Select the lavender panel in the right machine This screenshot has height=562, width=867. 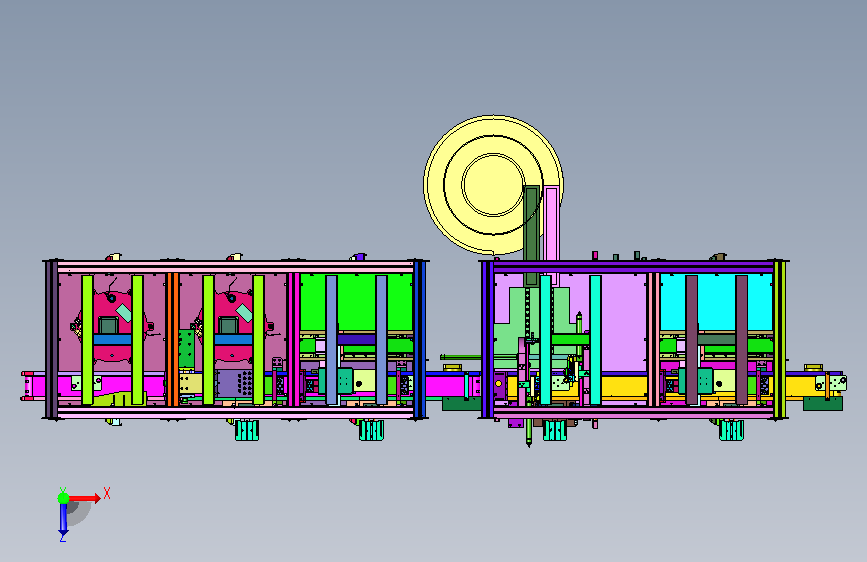point(624,322)
